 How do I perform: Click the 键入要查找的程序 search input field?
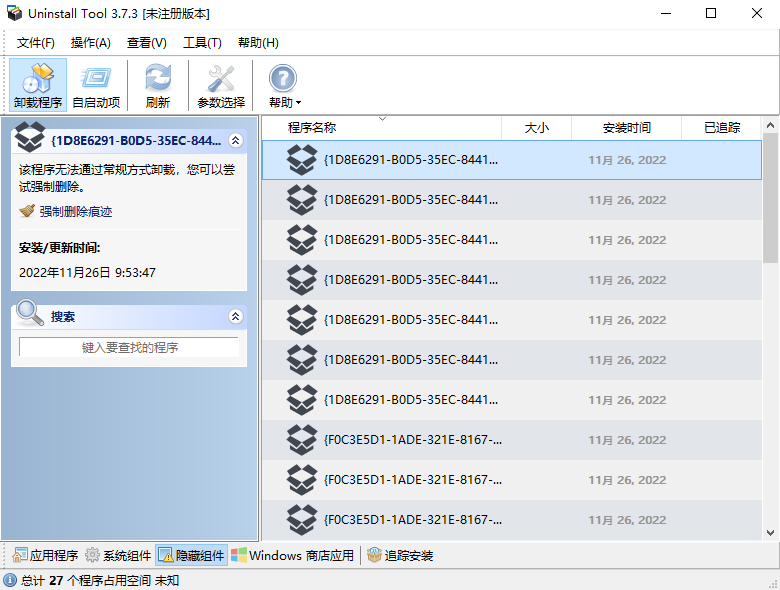click(129, 347)
